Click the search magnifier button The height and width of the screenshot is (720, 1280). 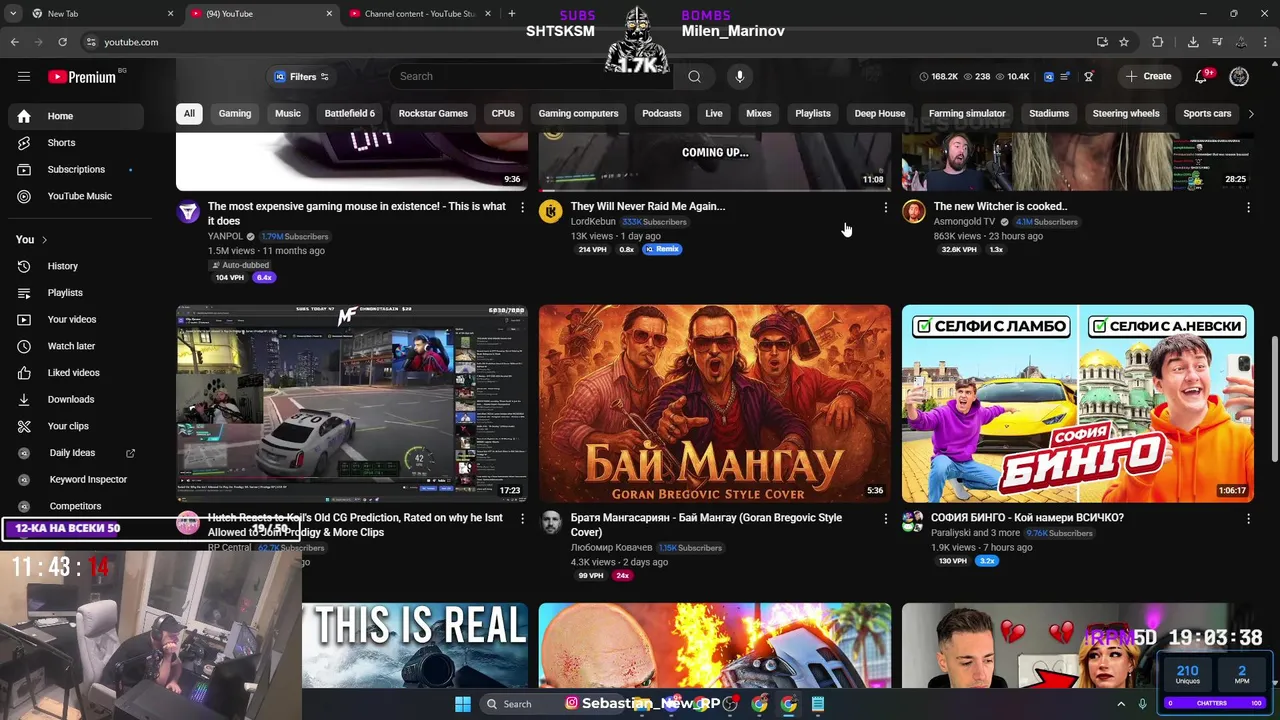694,76
